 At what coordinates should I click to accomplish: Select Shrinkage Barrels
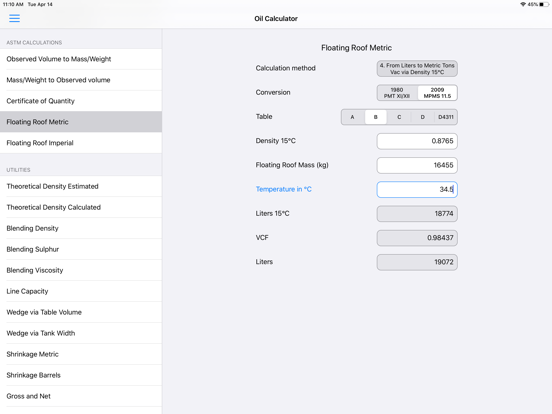(x=81, y=375)
